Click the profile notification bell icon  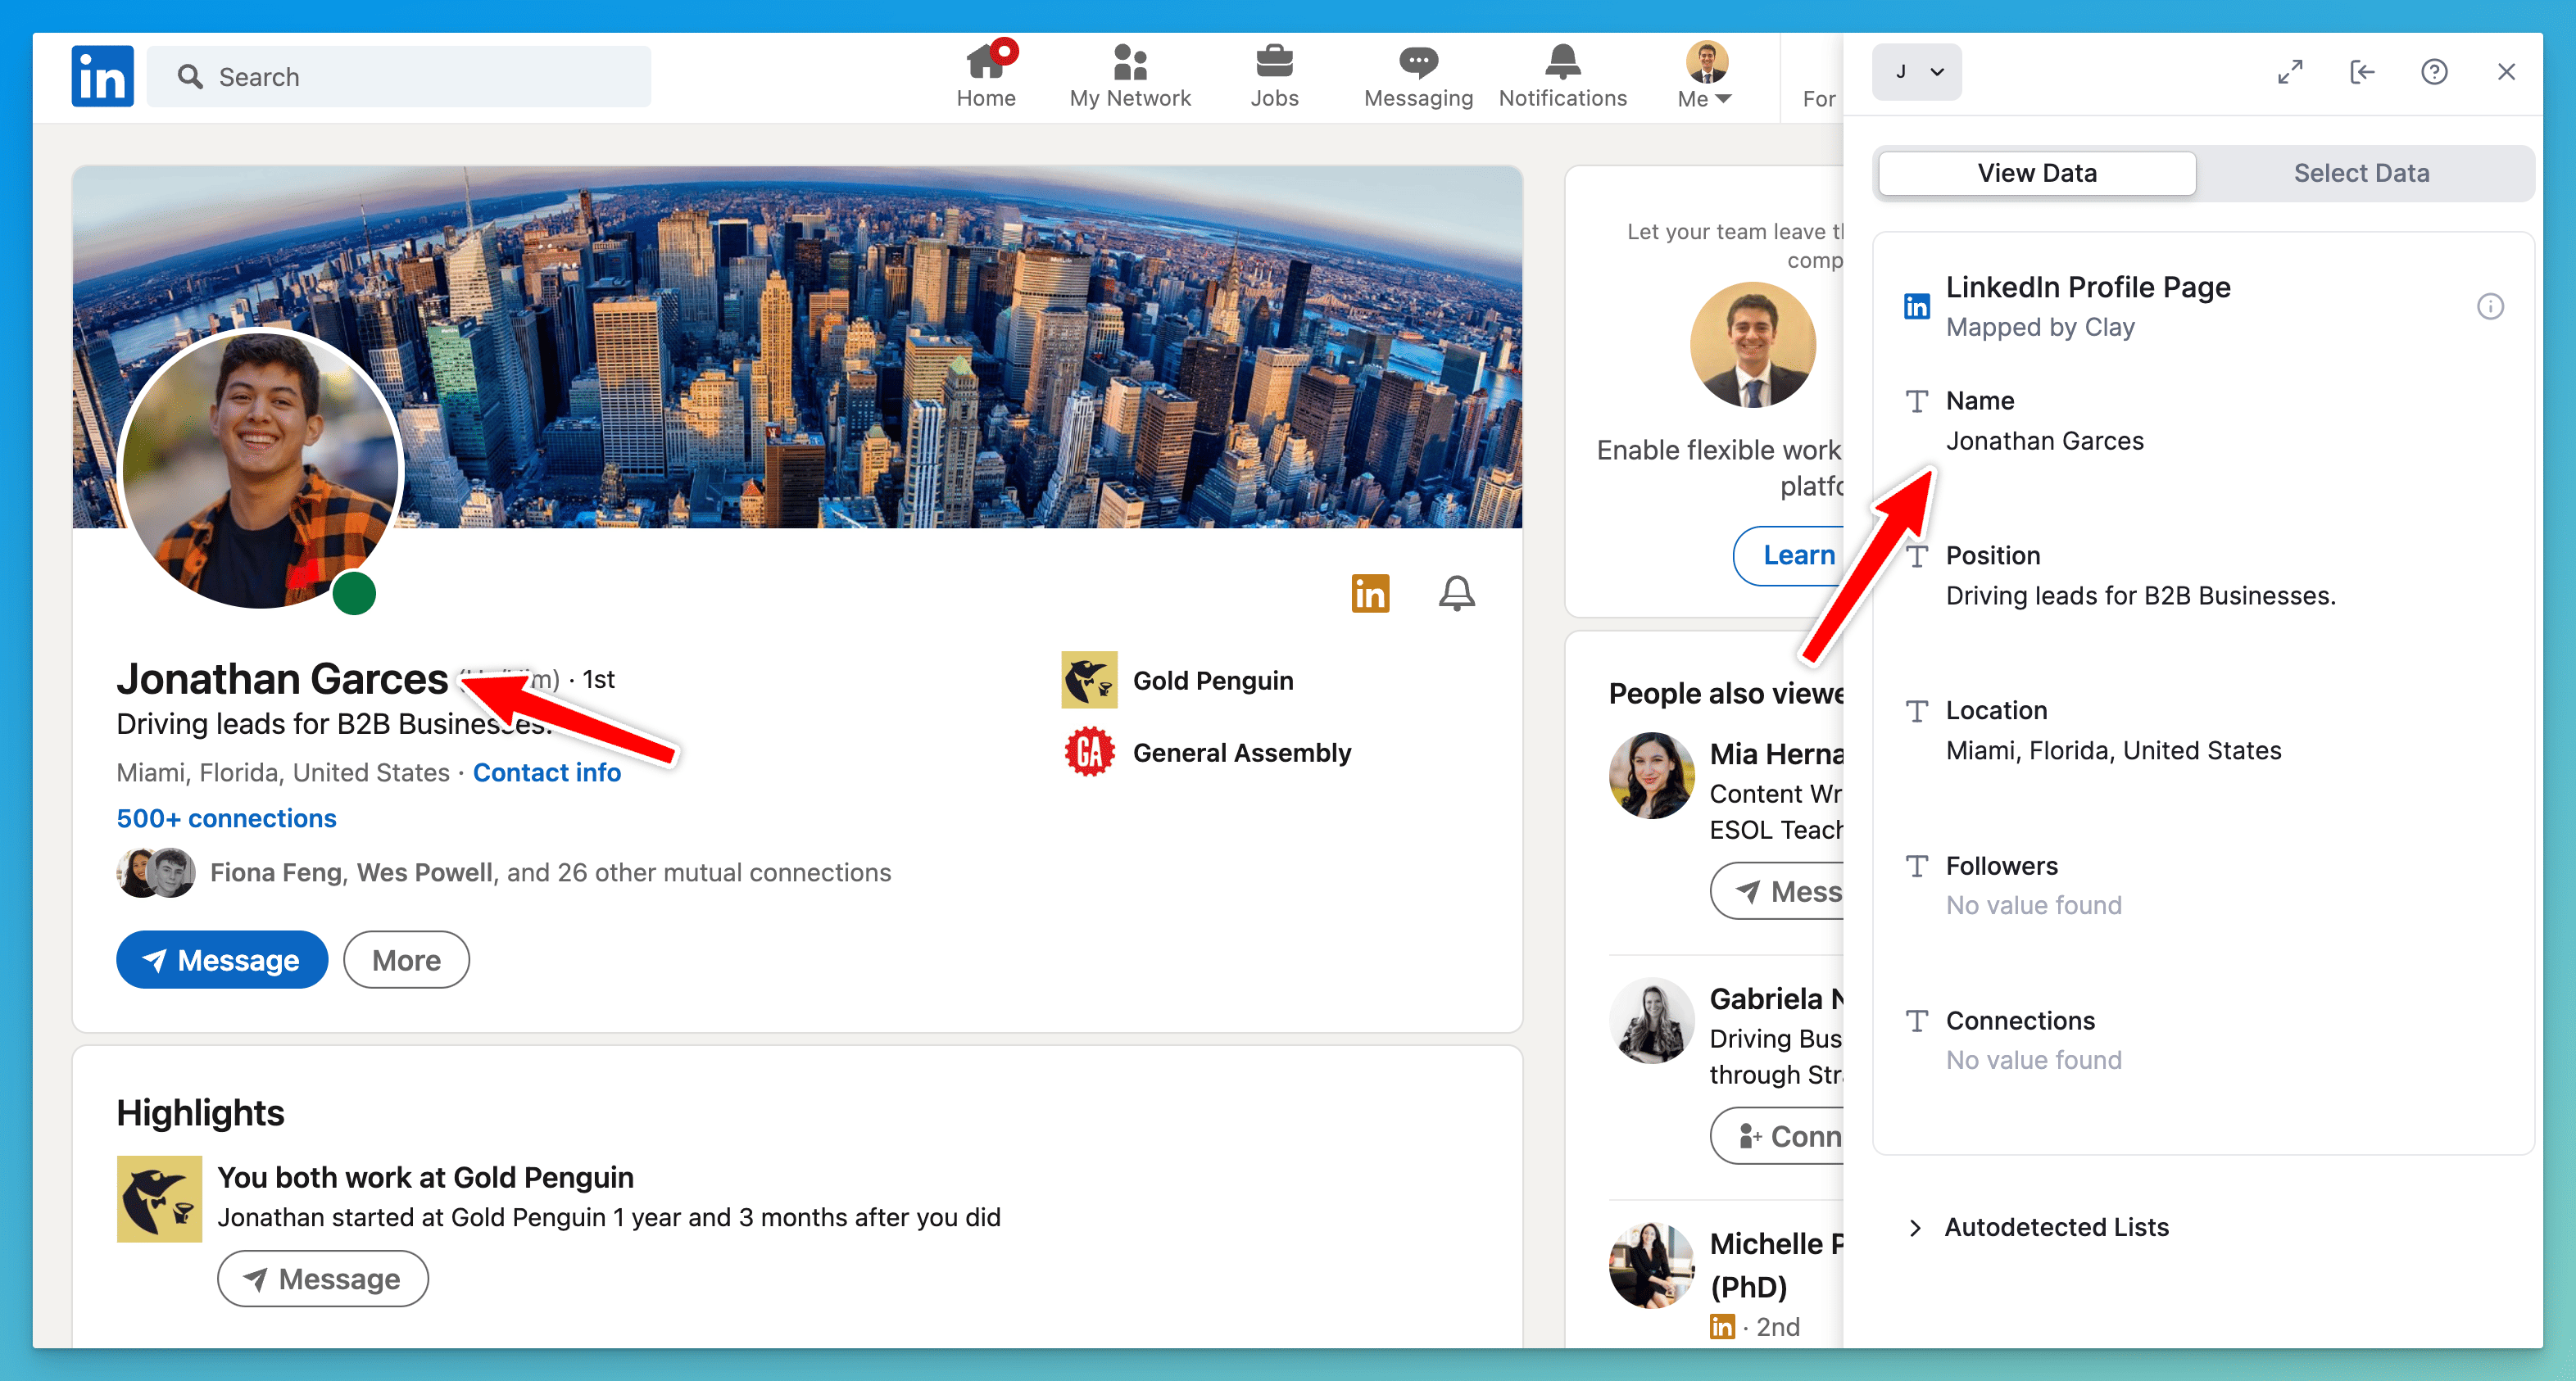1456,593
